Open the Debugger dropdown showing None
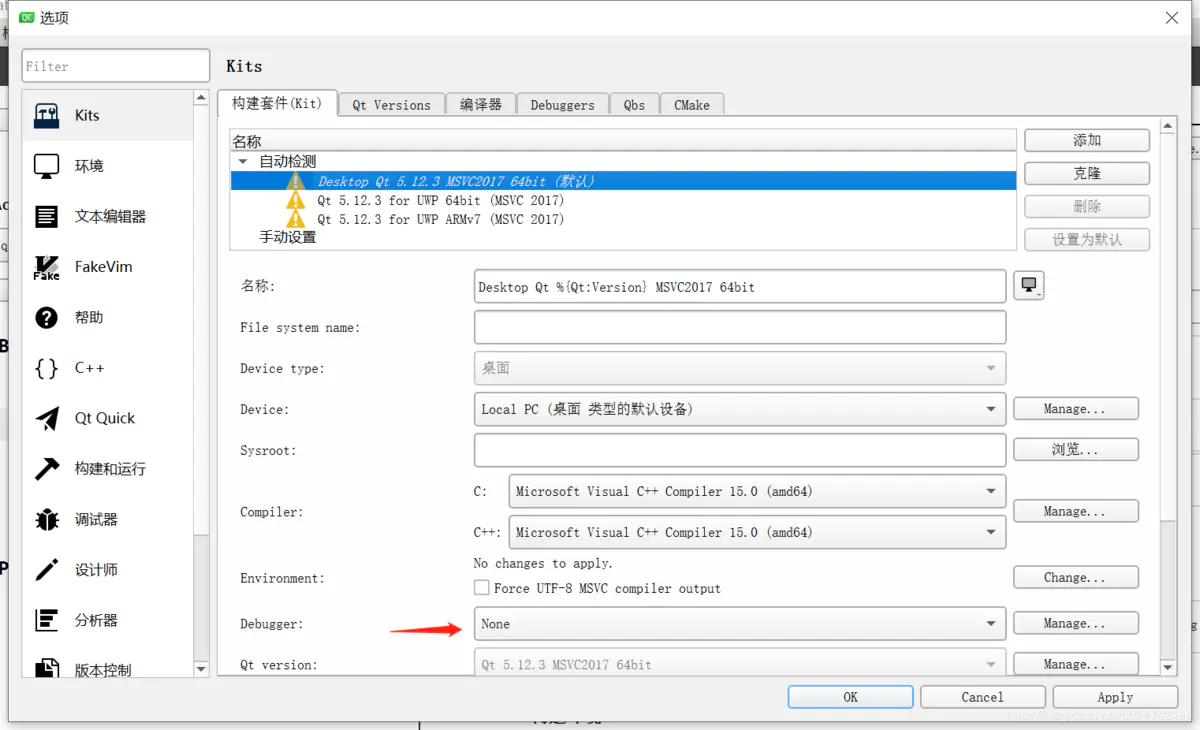This screenshot has width=1200, height=730. pos(740,623)
